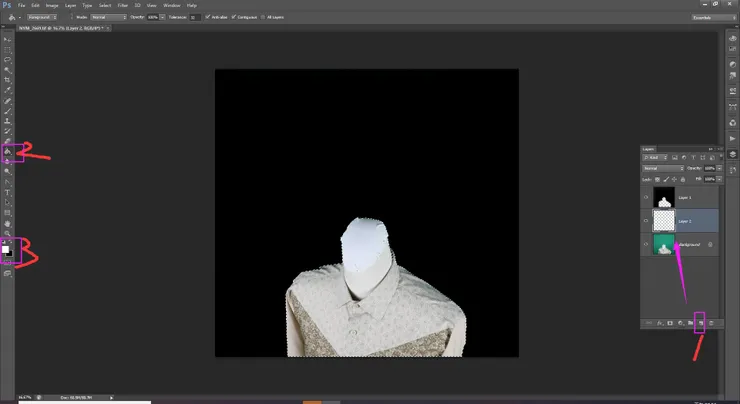Toggle the Anti-alias checkbox
Viewport: 740px width, 404px height.
[207, 17]
